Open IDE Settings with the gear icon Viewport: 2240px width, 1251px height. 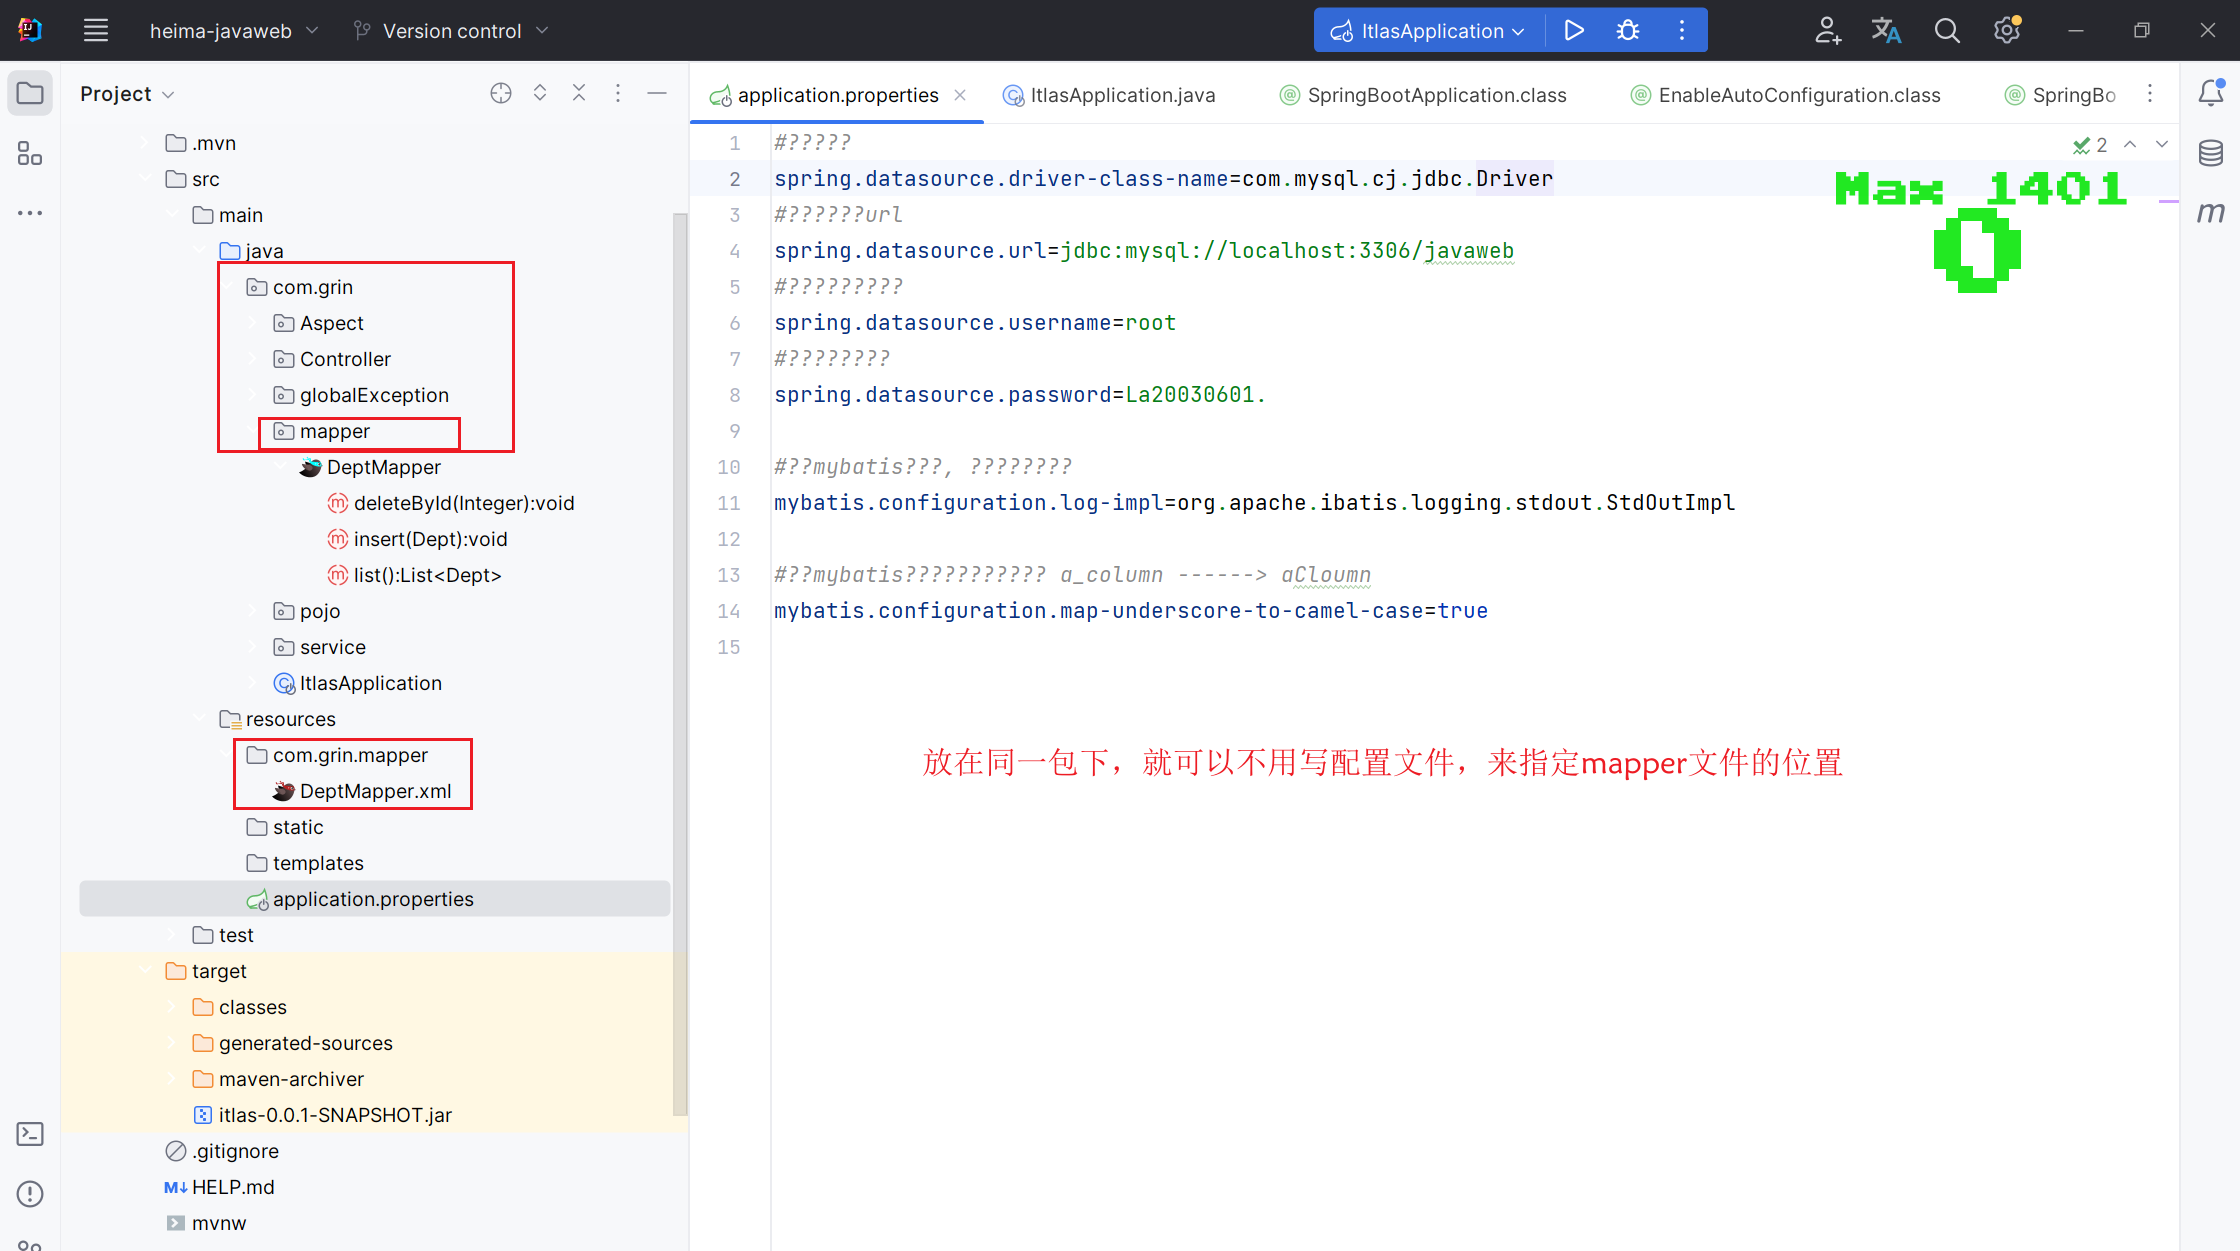pos(2006,30)
